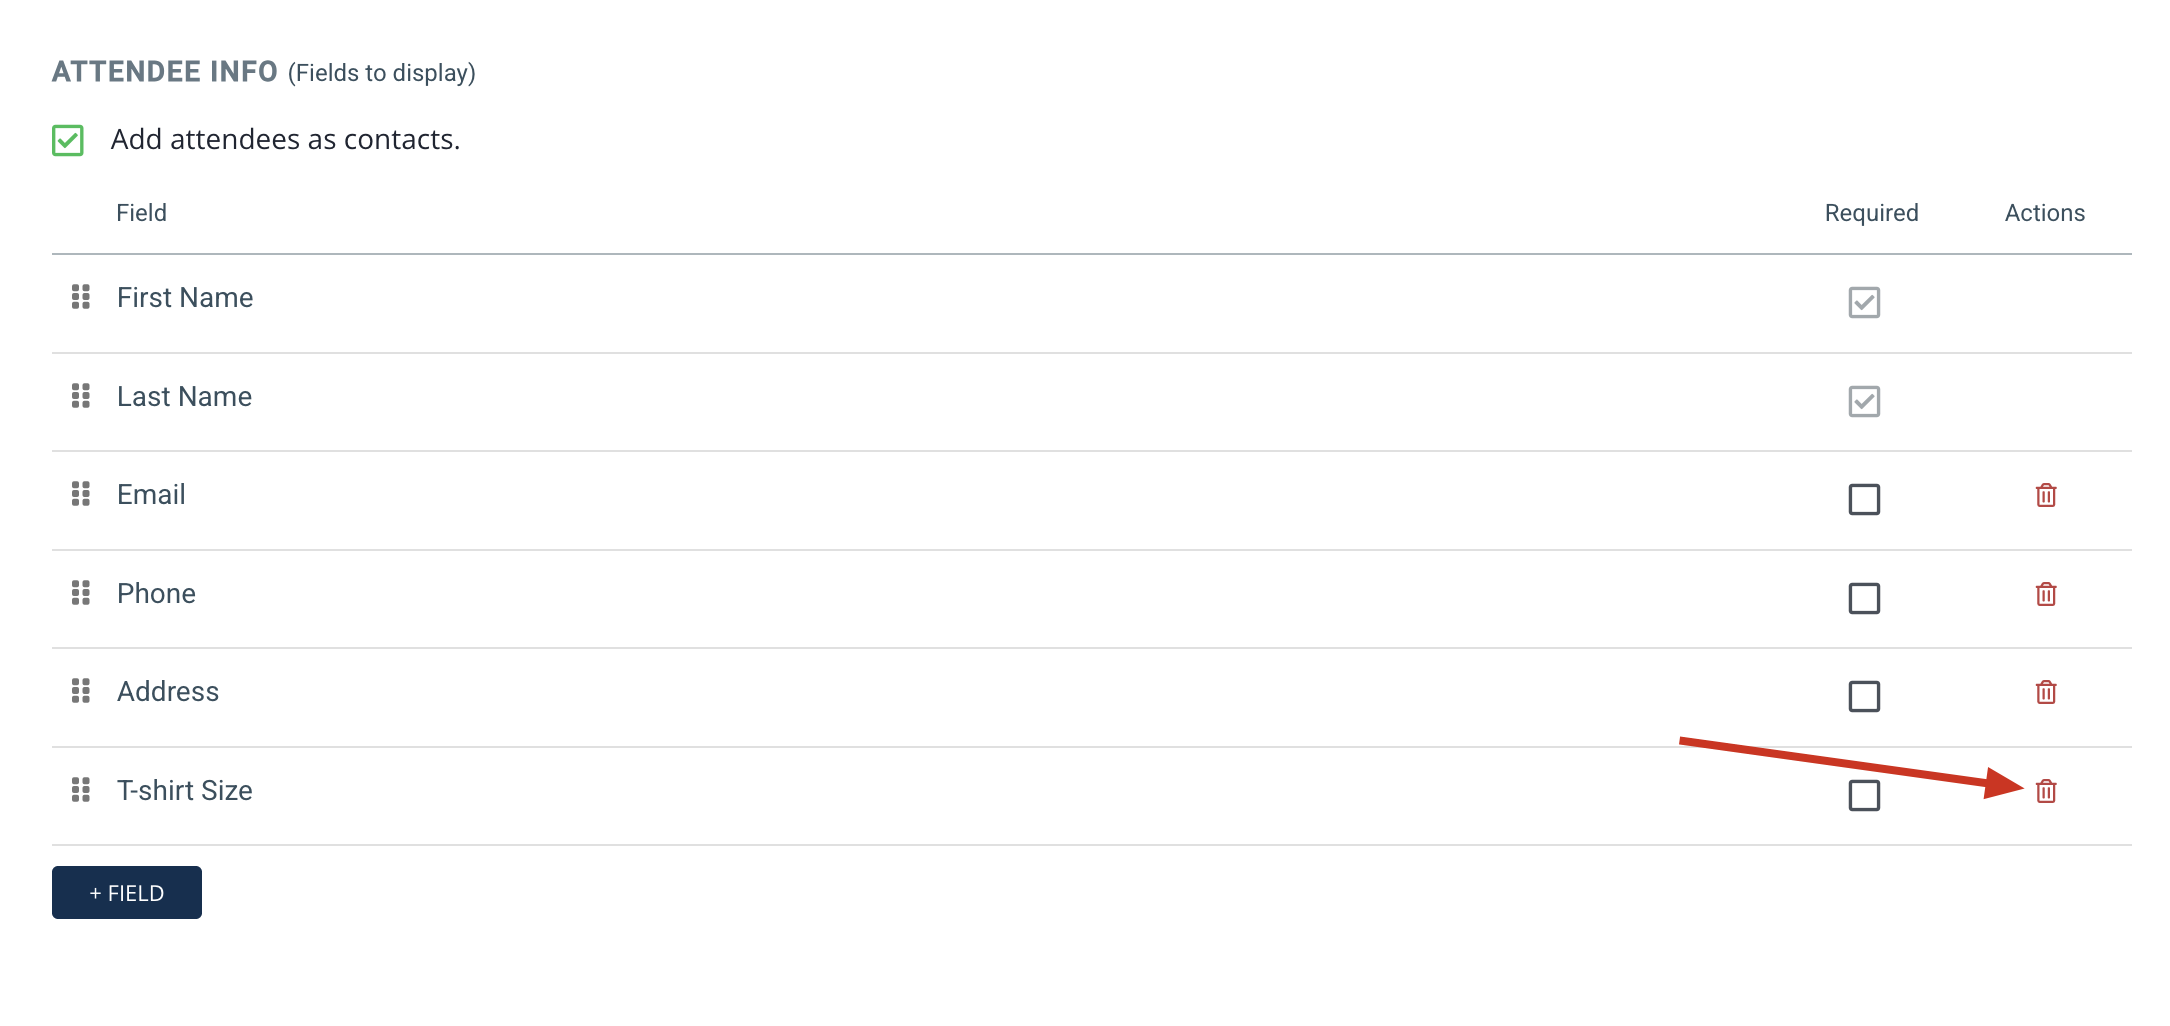This screenshot has height=1026, width=2170.
Task: Delete the T-shirt Size field
Action: coord(2045,791)
